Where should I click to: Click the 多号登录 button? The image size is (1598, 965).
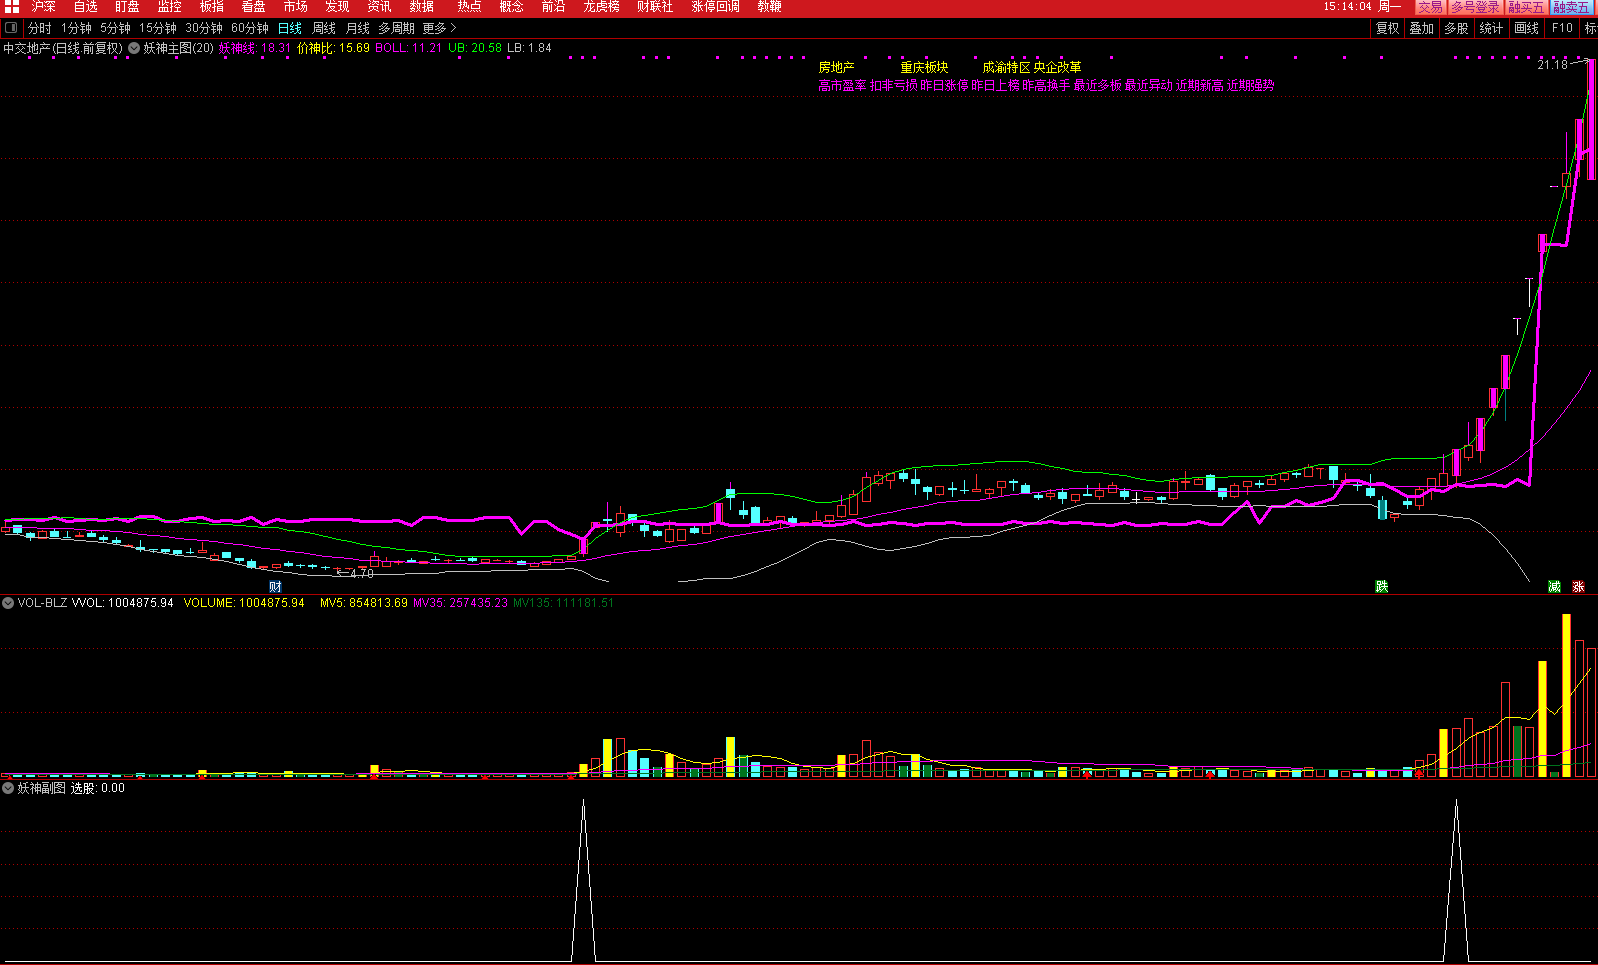pos(1475,7)
